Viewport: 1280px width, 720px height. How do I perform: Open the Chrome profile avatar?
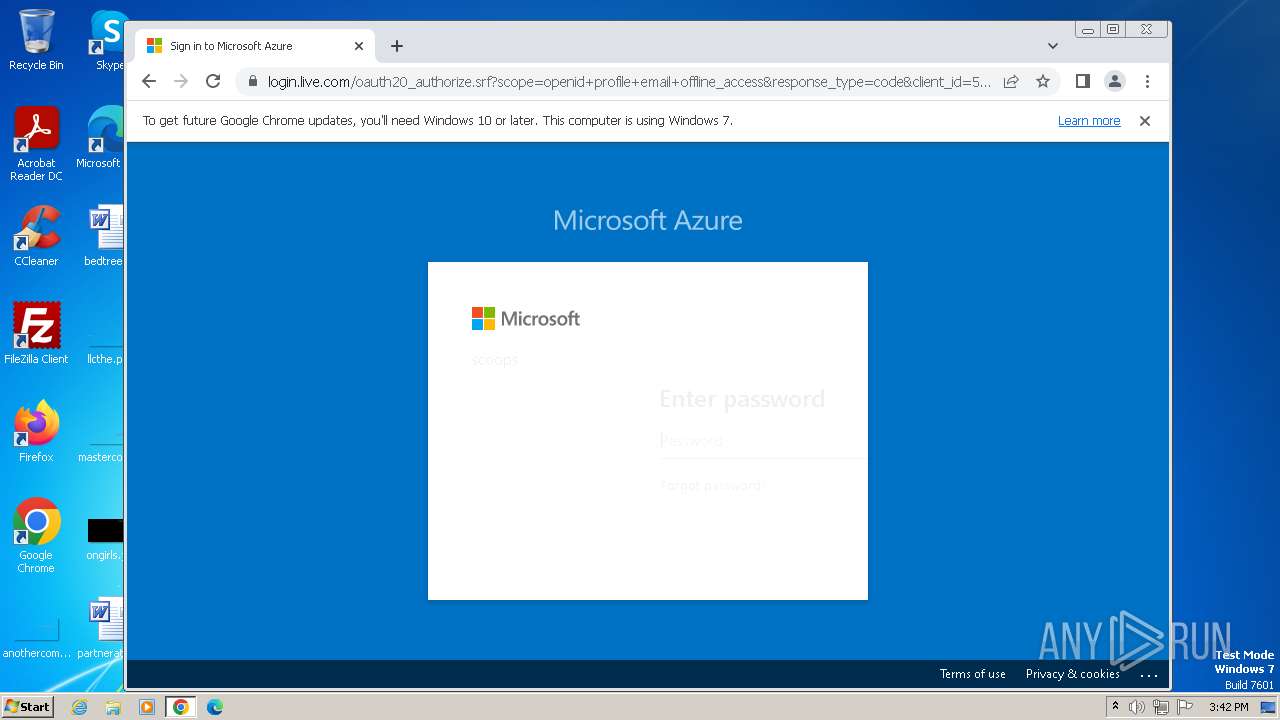pos(1114,81)
